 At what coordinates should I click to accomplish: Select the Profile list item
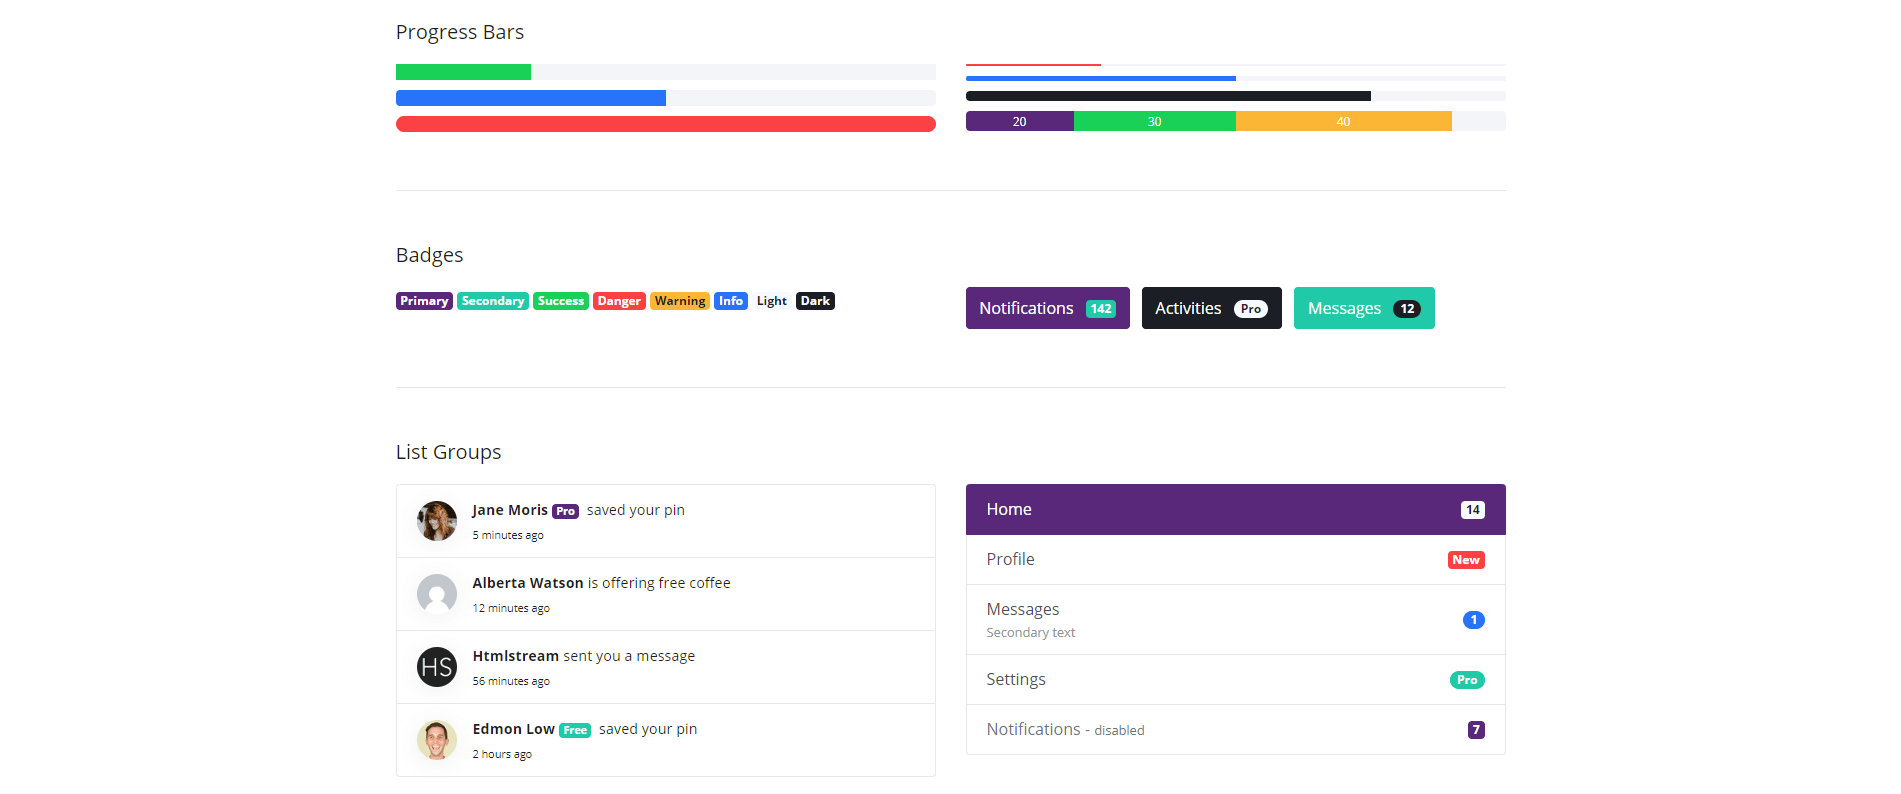coord(1235,560)
